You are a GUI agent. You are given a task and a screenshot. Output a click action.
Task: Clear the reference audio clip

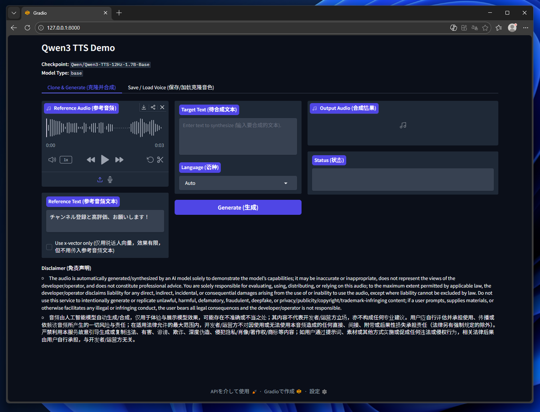[x=162, y=107]
